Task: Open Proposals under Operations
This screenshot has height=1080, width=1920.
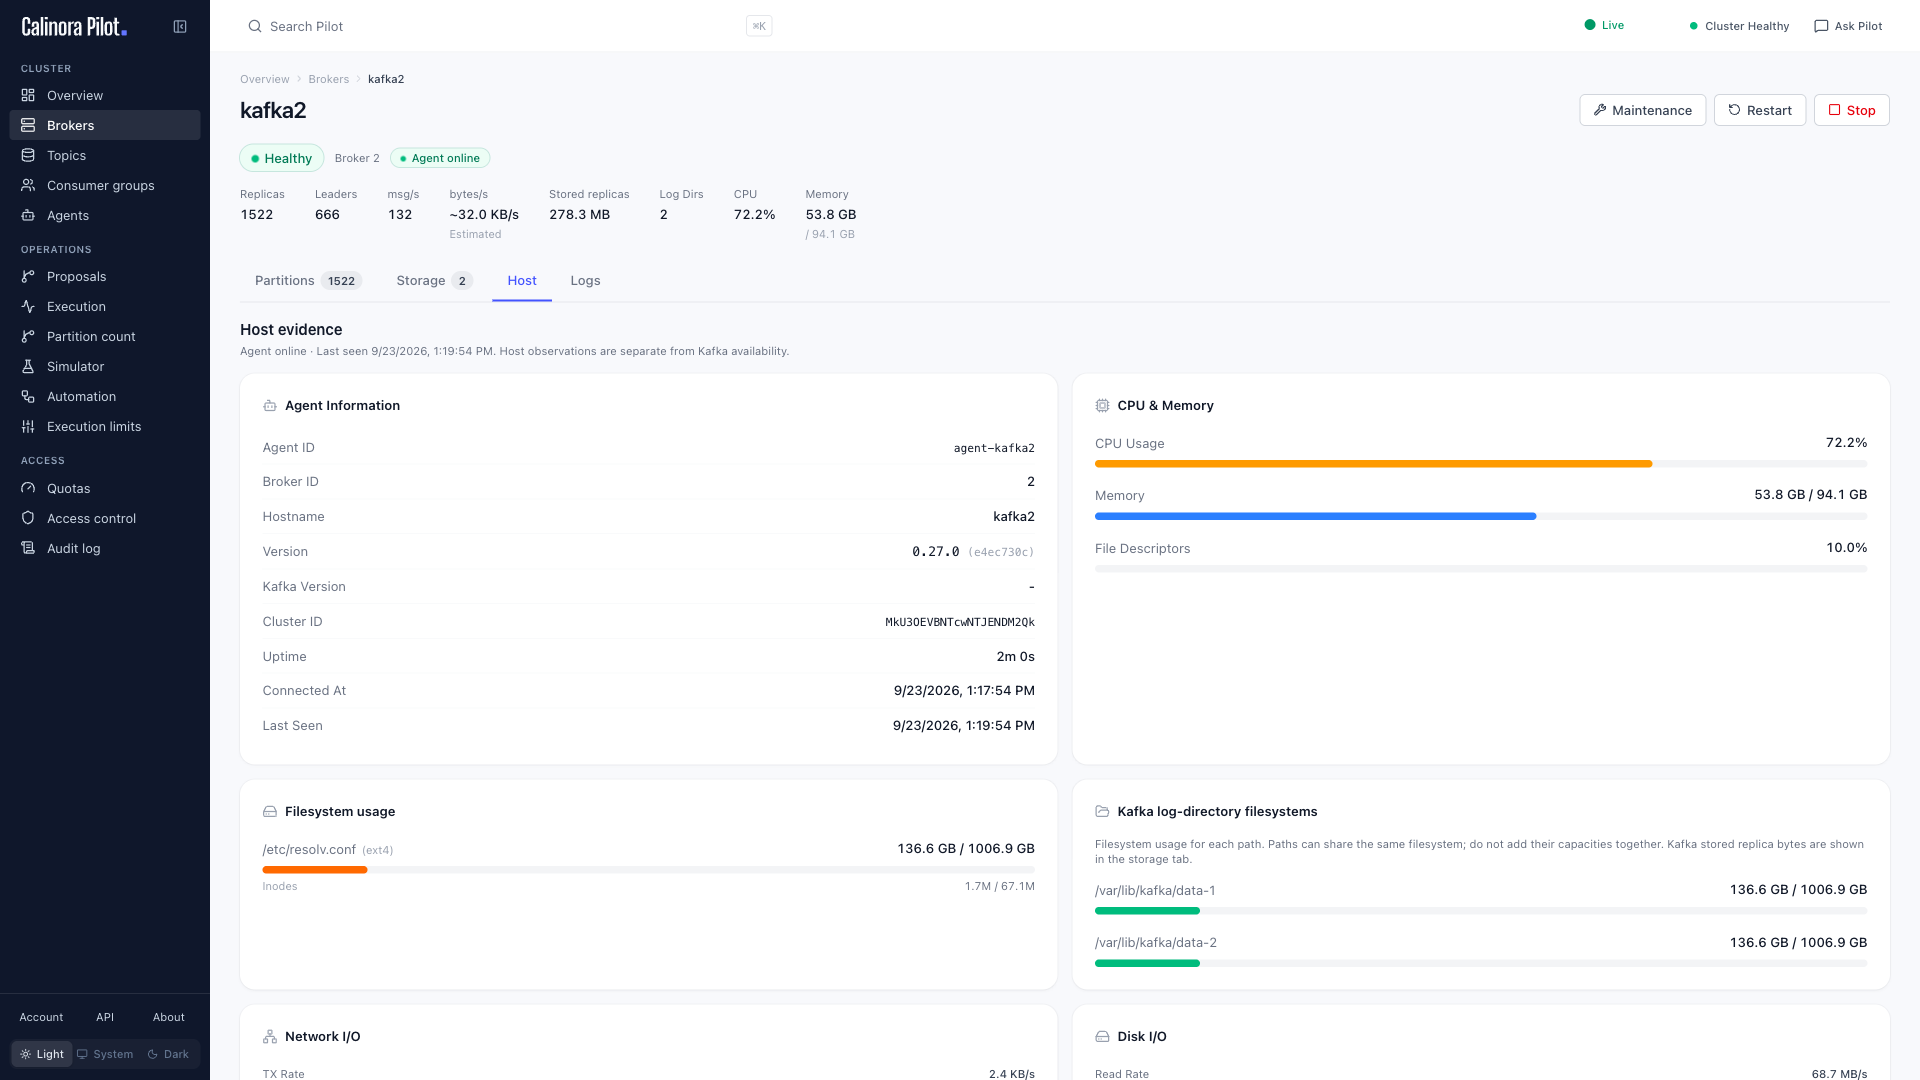Action: 105,276
